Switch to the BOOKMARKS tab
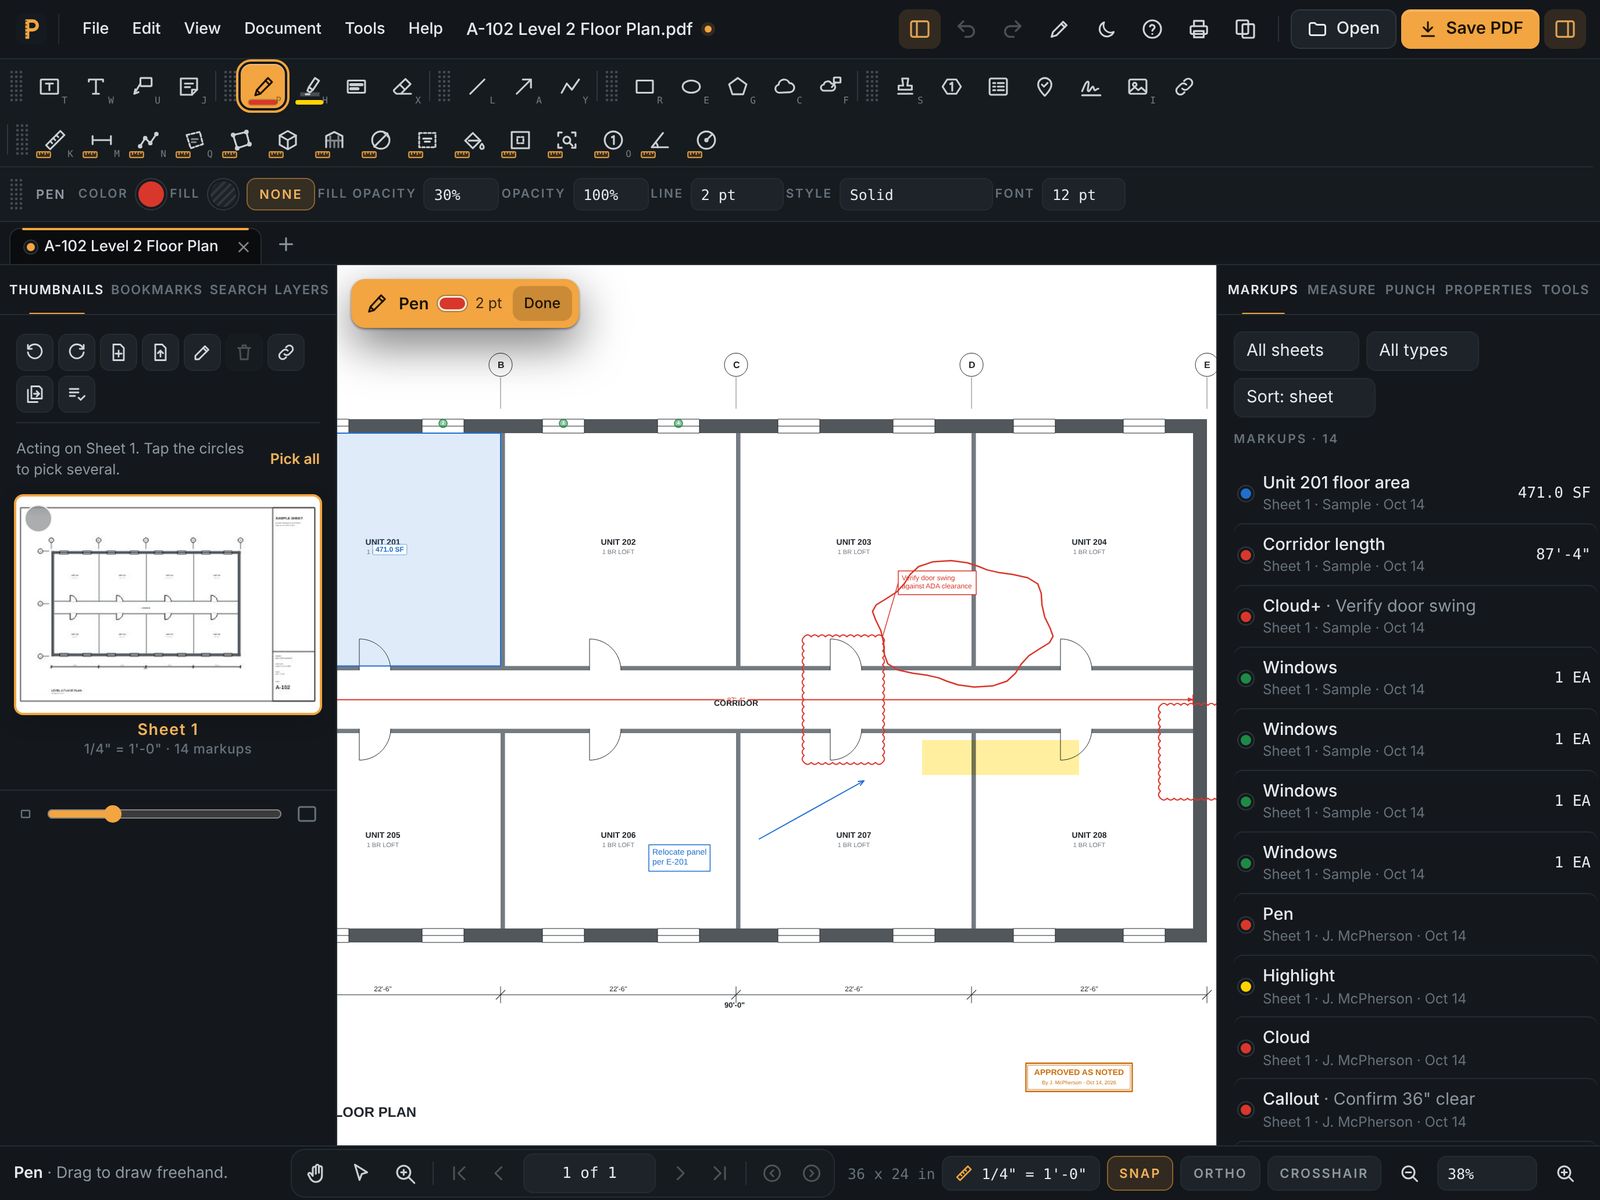The width and height of the screenshot is (1600, 1200). 156,290
